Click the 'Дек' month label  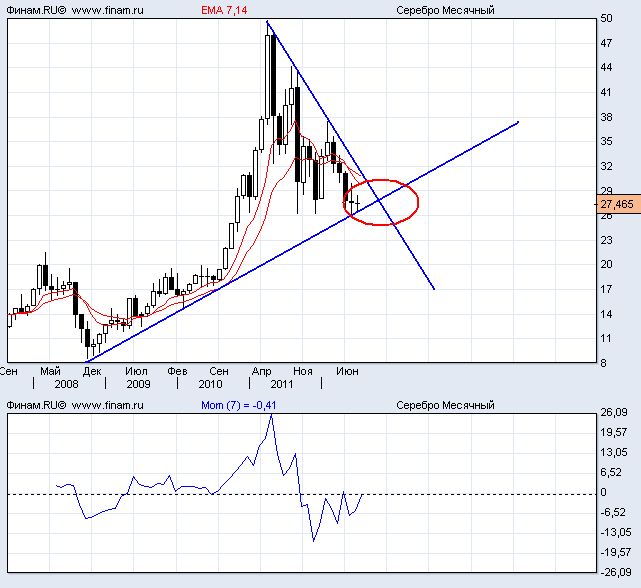[92, 371]
